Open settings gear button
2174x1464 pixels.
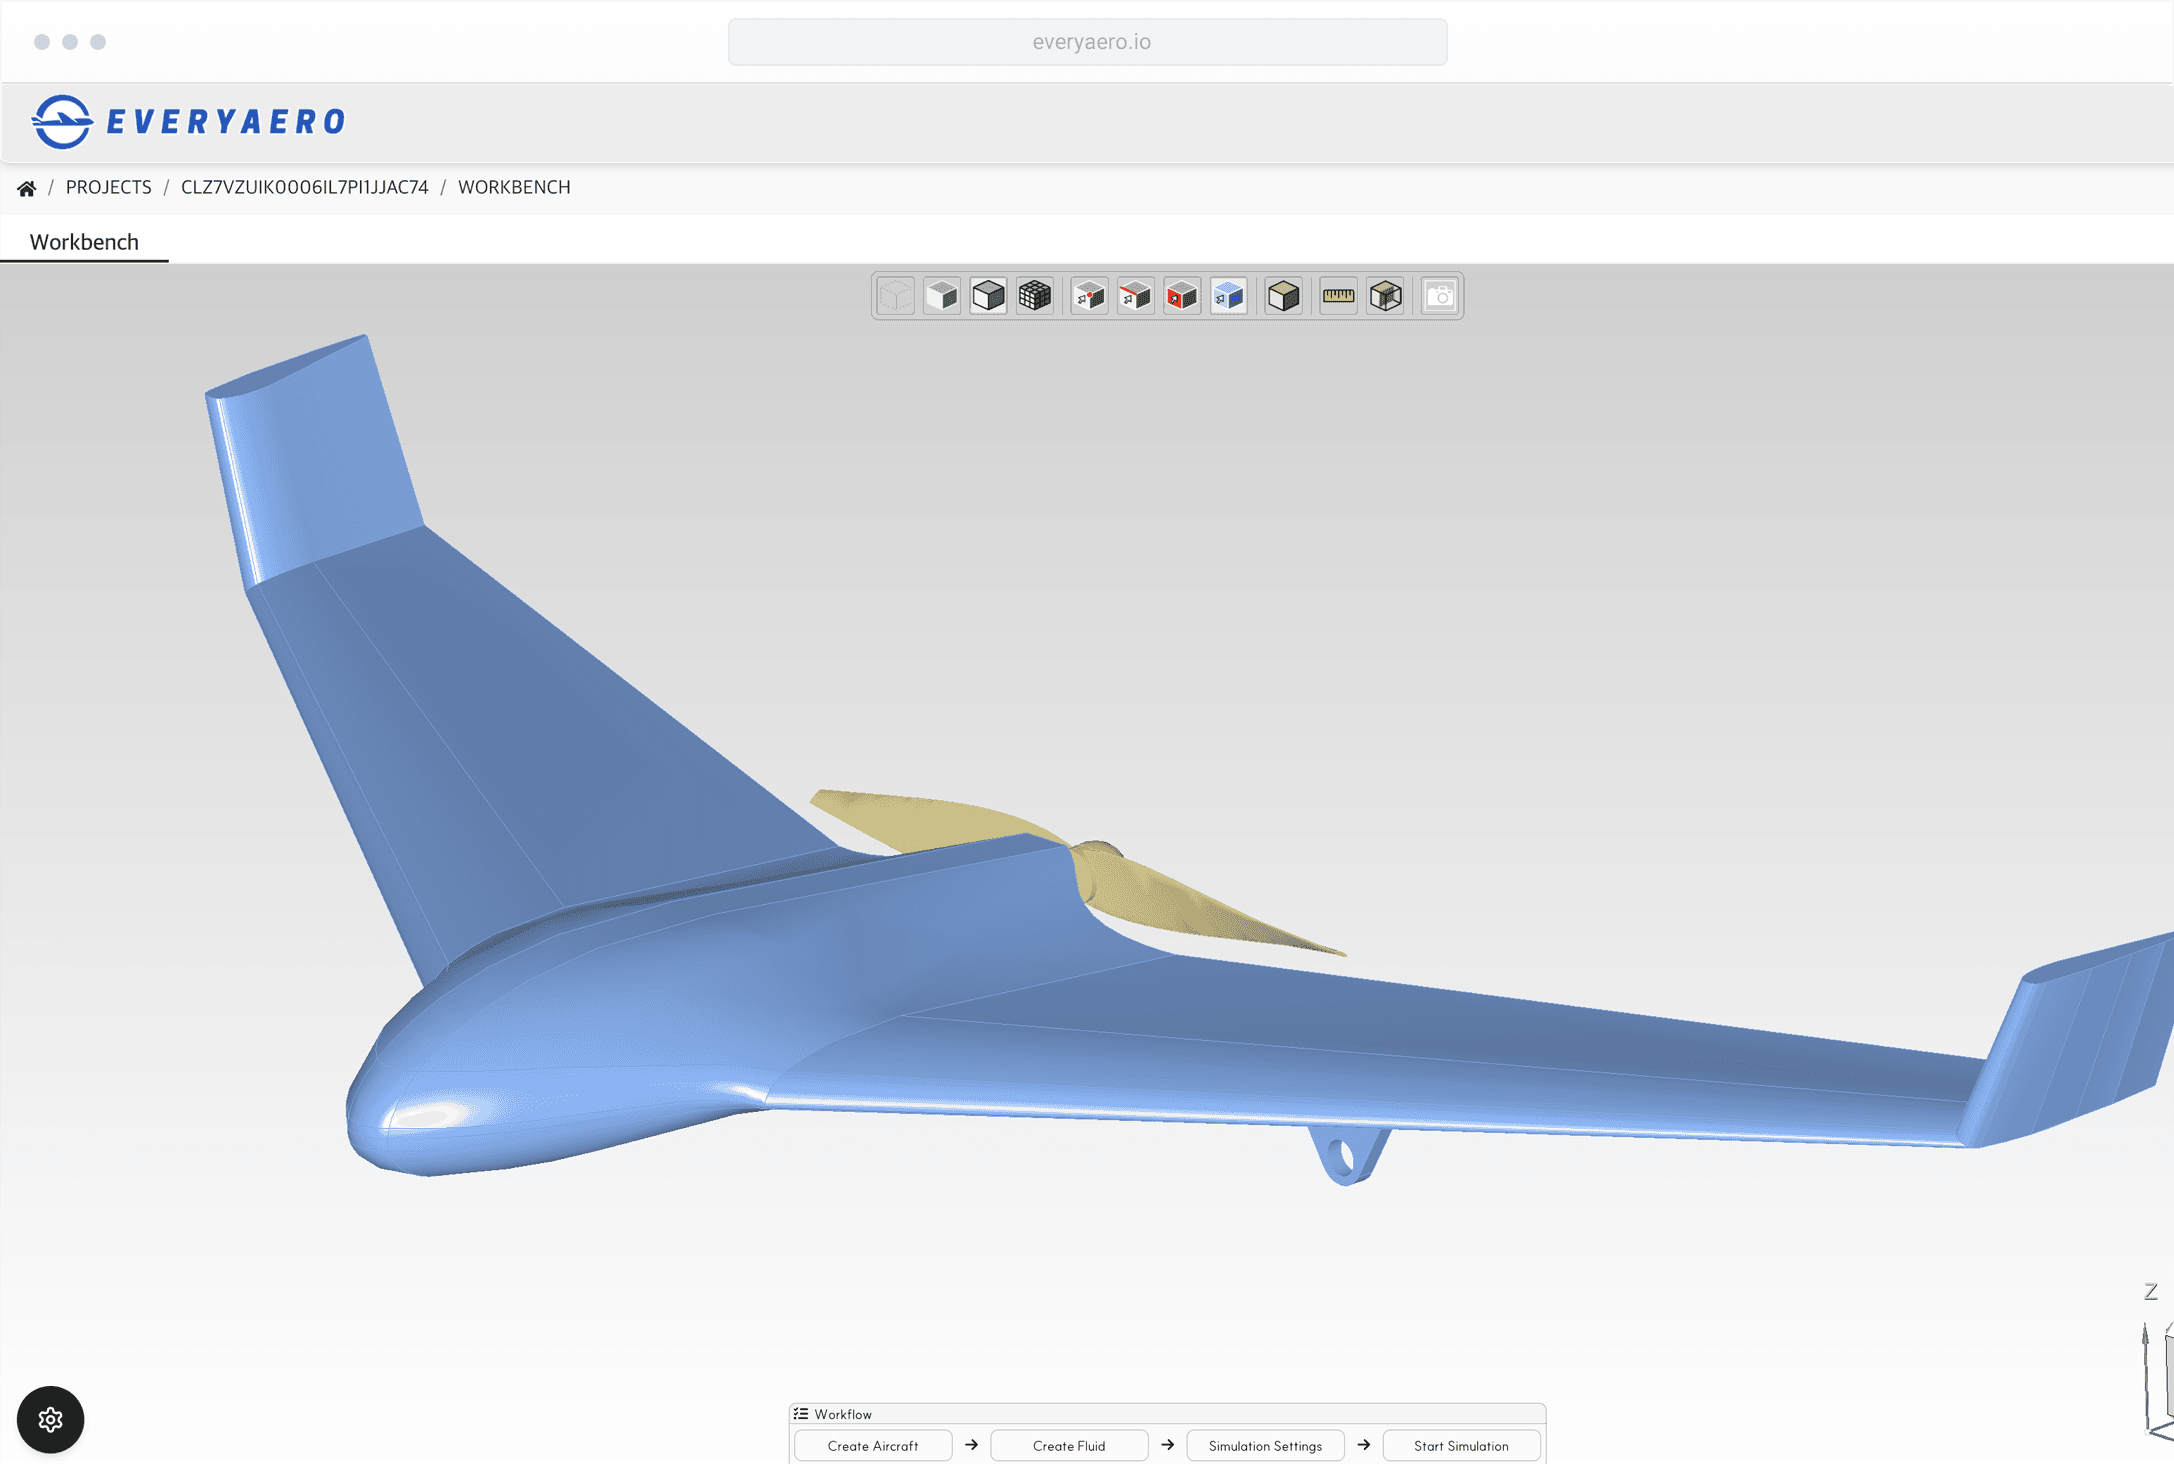[x=50, y=1419]
